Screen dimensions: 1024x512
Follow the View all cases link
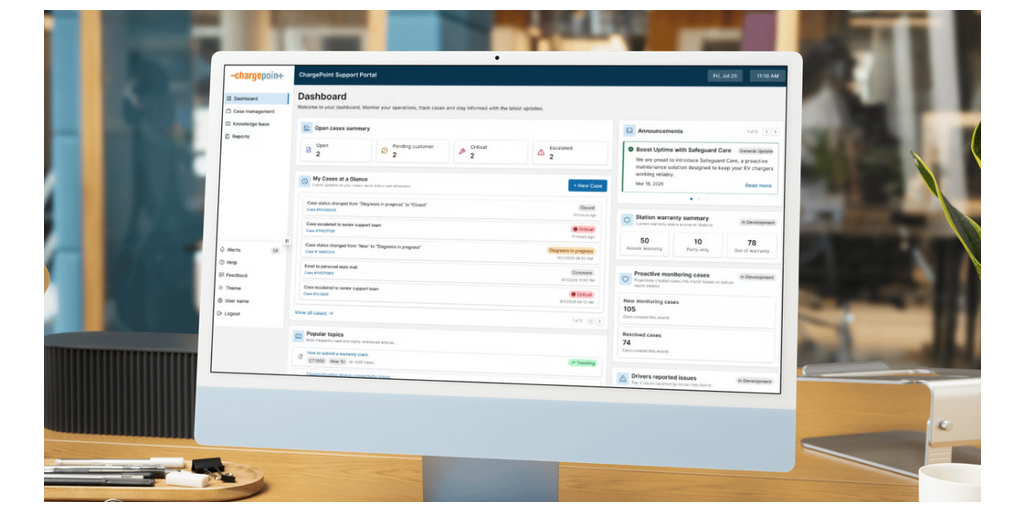click(314, 313)
